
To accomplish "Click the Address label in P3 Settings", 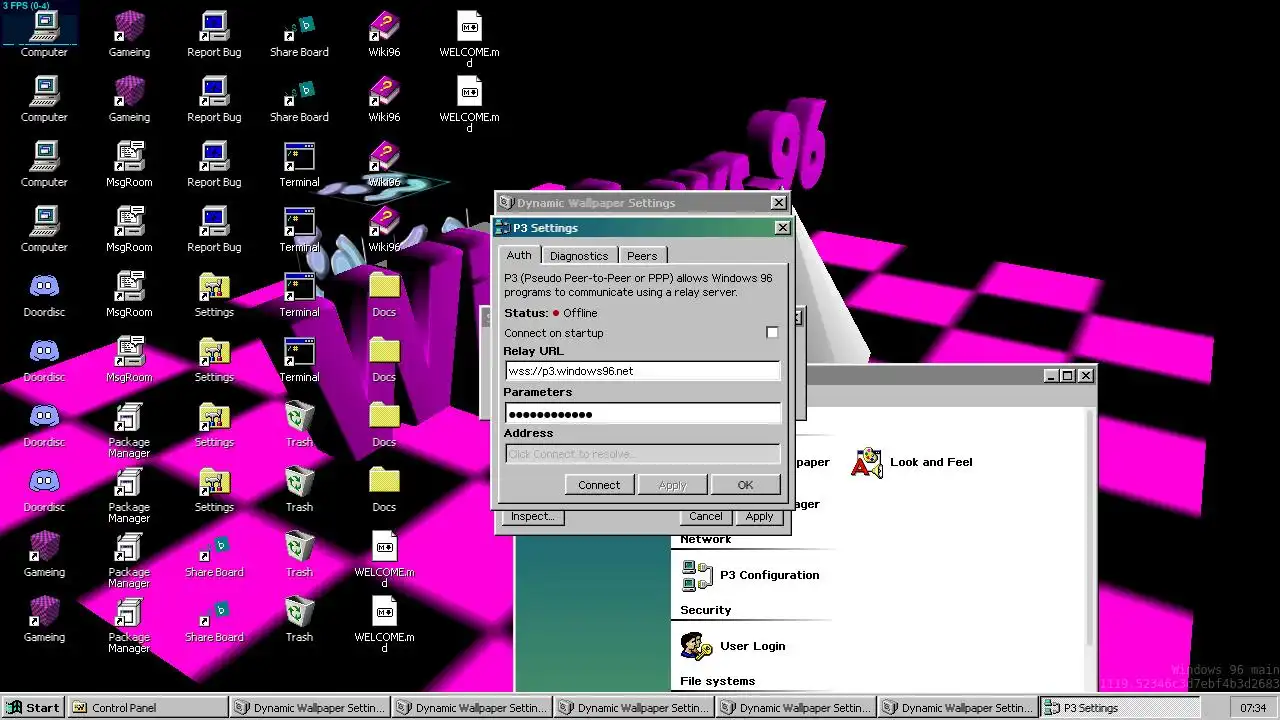I will [528, 433].
